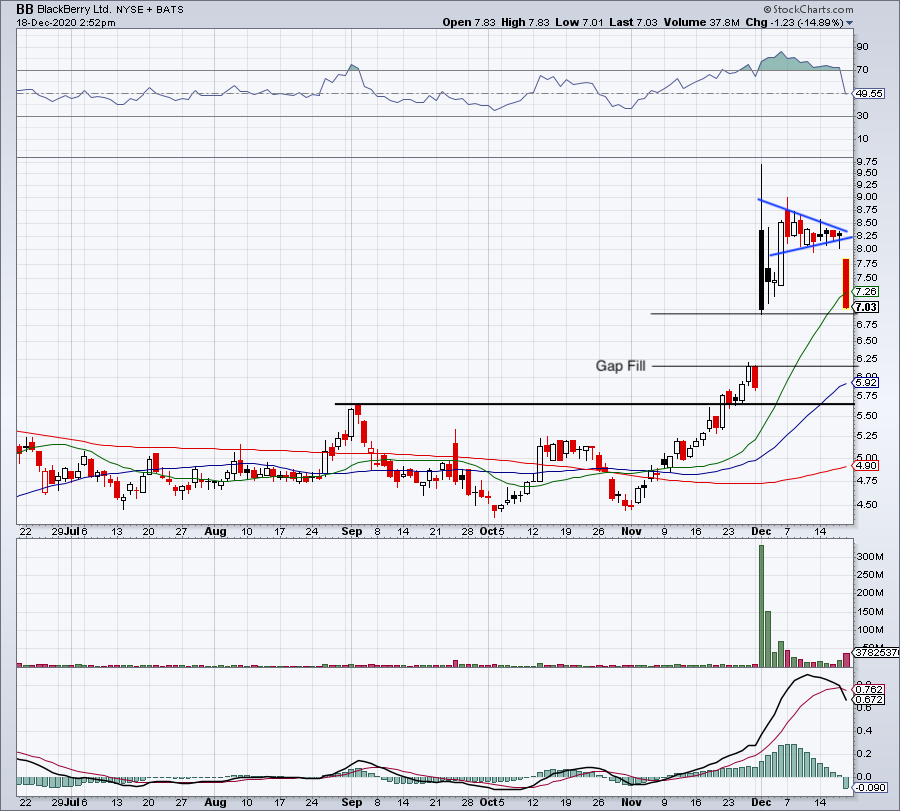This screenshot has width=900, height=811.
Task: Click the 0.4 MACD axis label
Action: point(864,731)
